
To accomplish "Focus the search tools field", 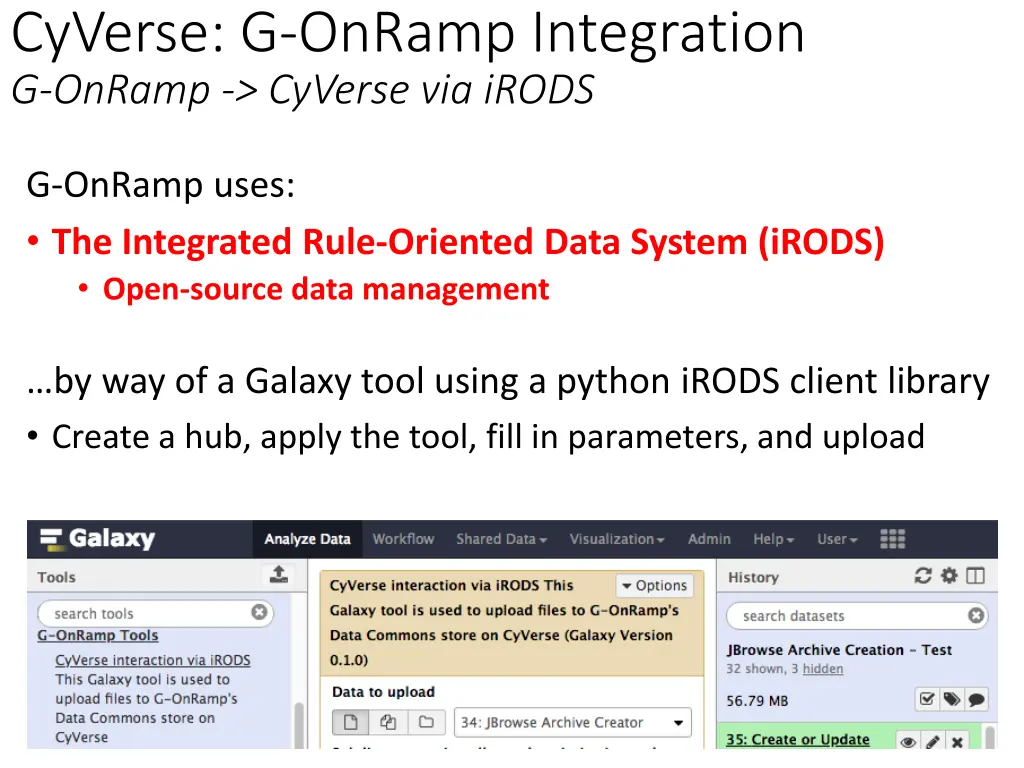I will (155, 613).
